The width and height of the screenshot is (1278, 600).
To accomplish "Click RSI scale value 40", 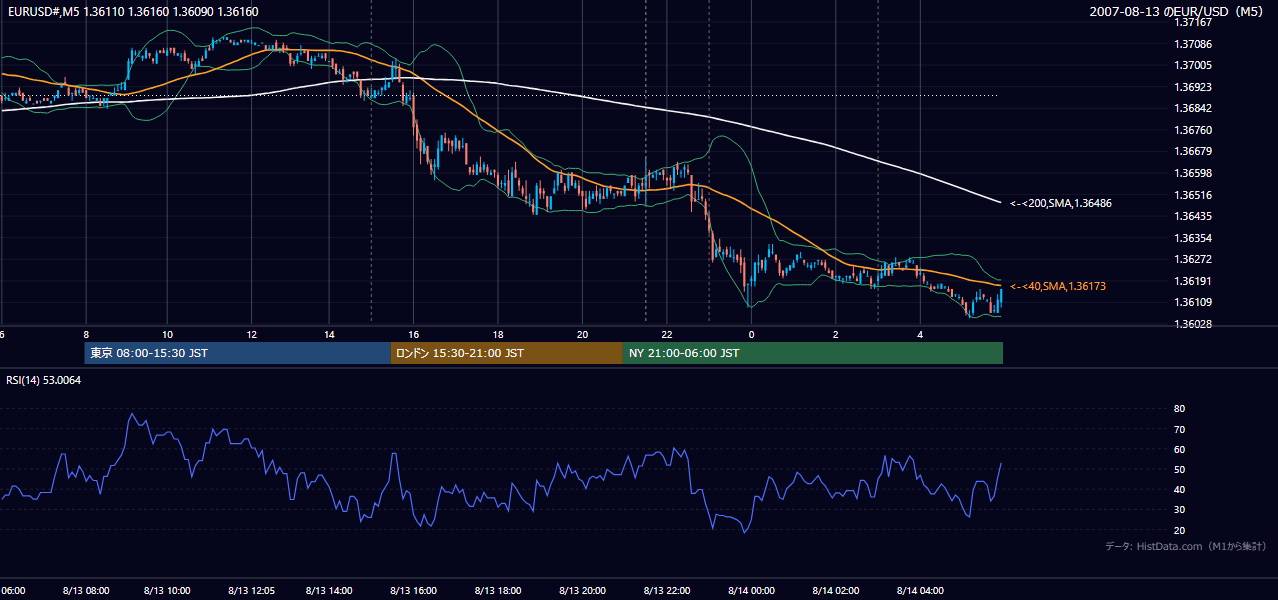I will [x=1180, y=489].
